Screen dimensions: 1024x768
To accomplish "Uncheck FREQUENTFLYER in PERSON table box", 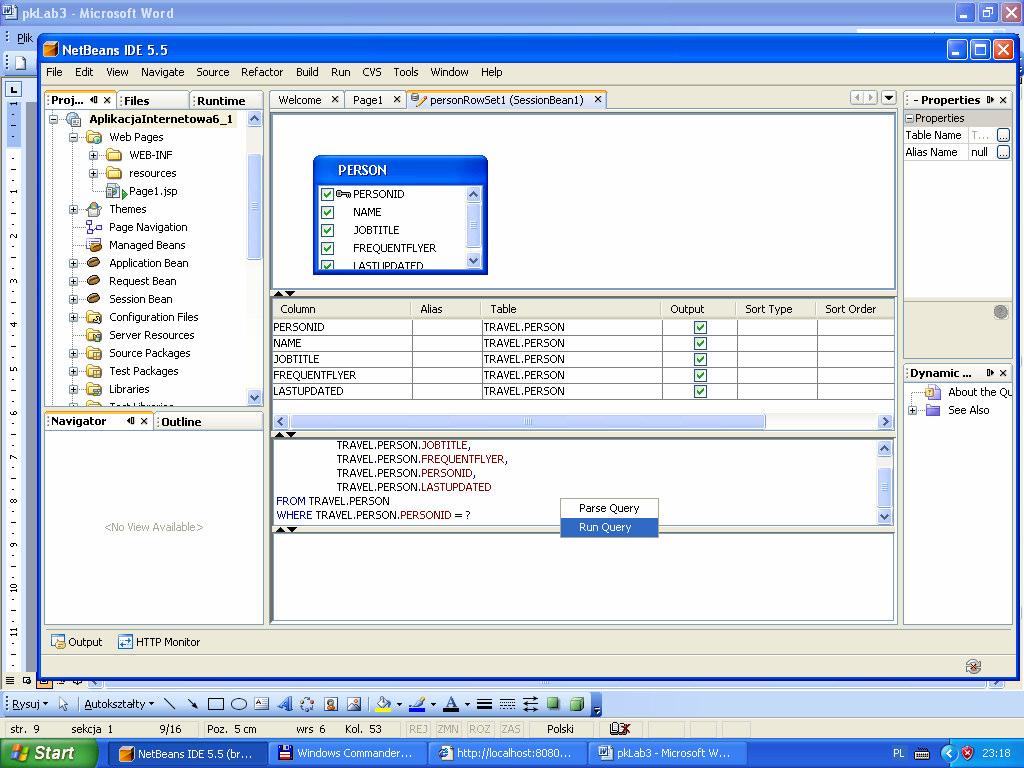I will tap(327, 248).
